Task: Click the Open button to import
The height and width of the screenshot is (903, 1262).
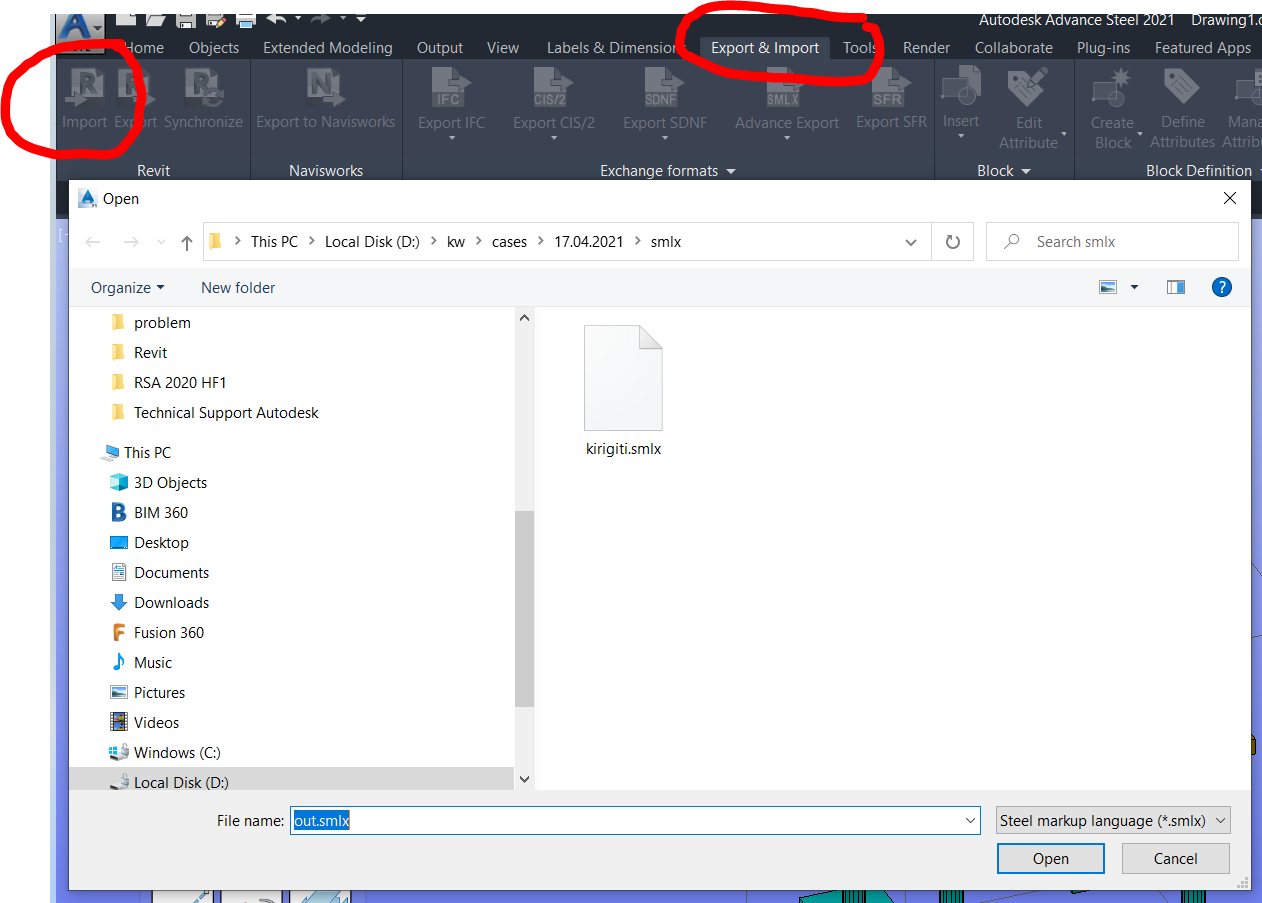Action: tap(1050, 858)
